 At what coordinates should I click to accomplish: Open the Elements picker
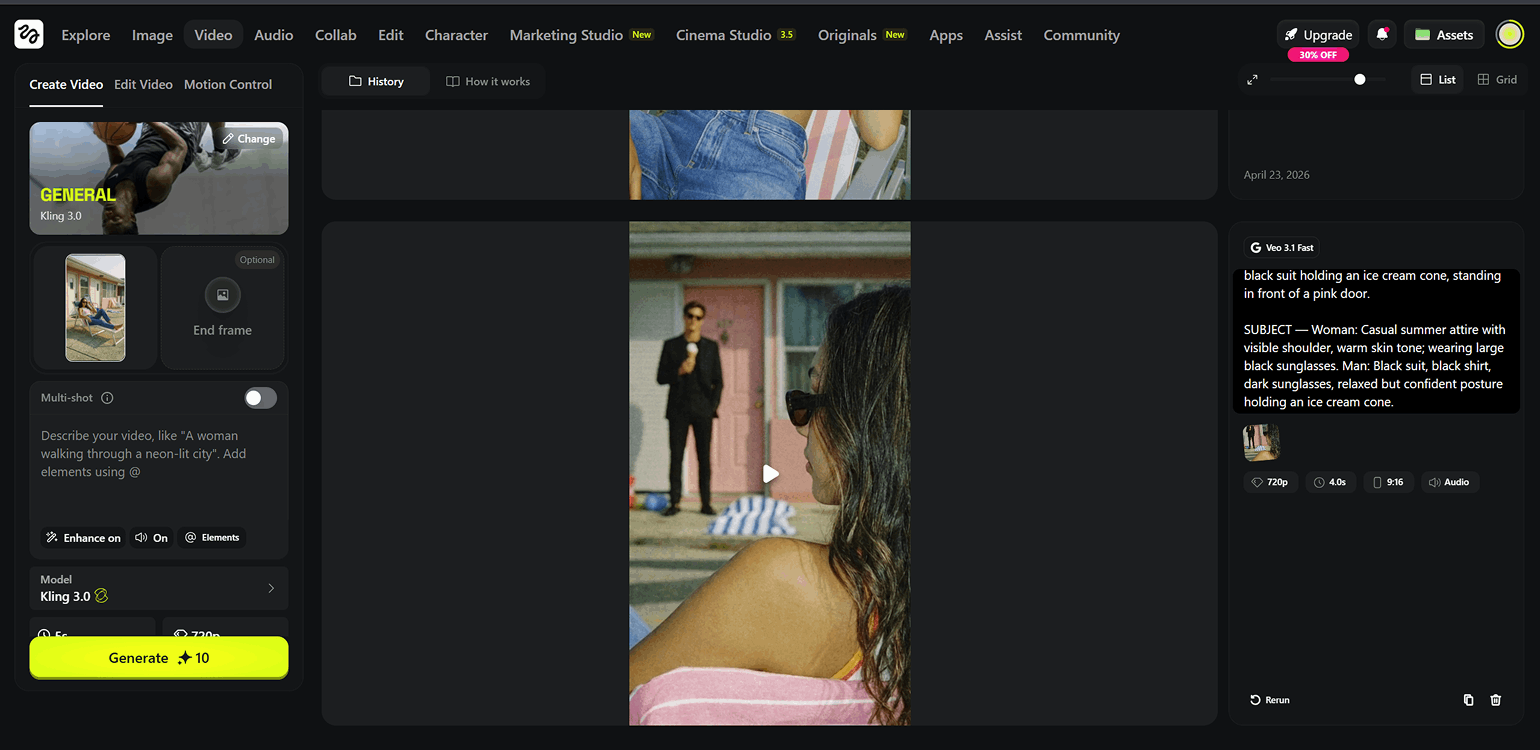coord(212,538)
